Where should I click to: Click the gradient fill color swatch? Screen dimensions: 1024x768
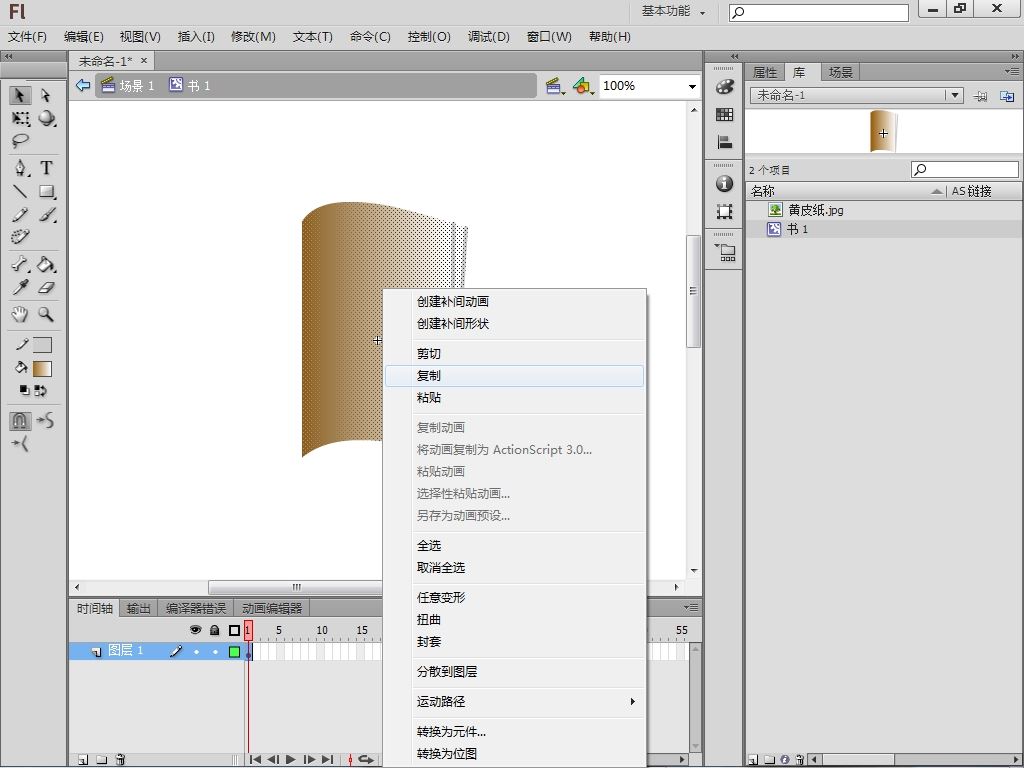pyautogui.click(x=42, y=369)
